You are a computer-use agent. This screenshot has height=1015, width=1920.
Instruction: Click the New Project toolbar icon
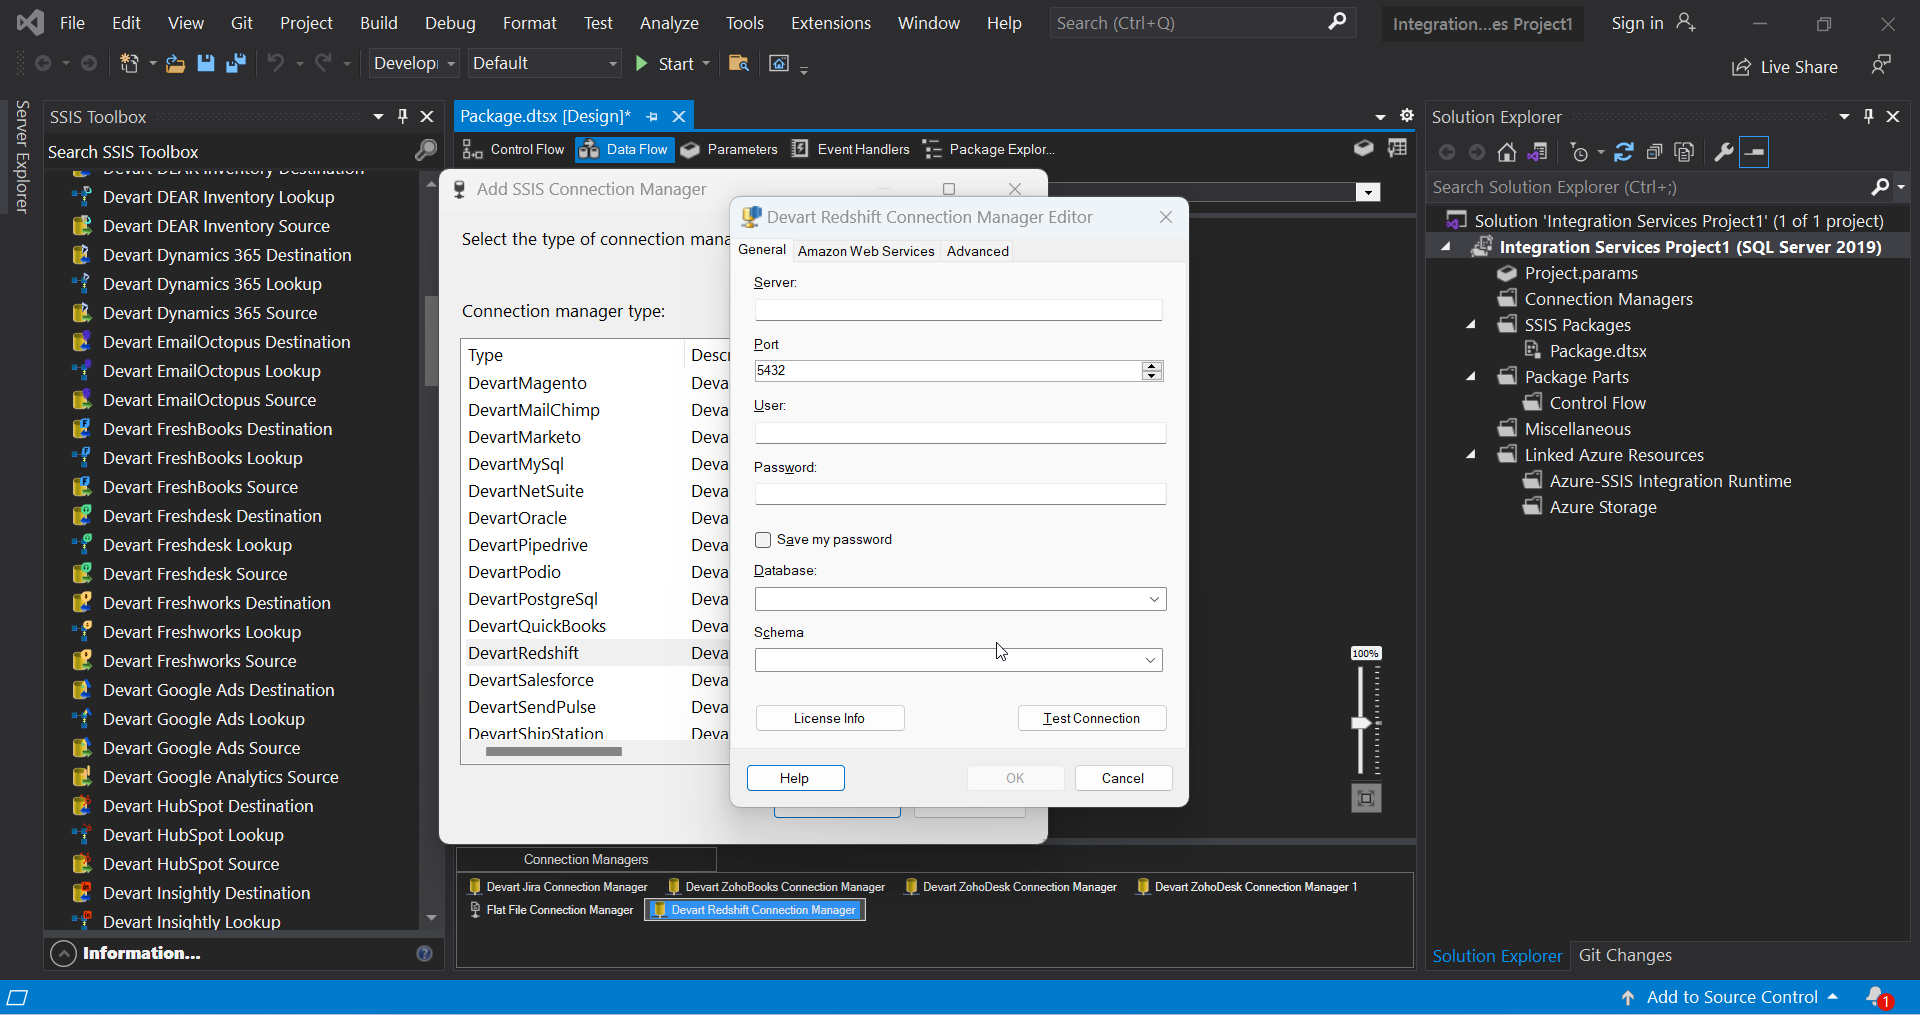click(130, 64)
